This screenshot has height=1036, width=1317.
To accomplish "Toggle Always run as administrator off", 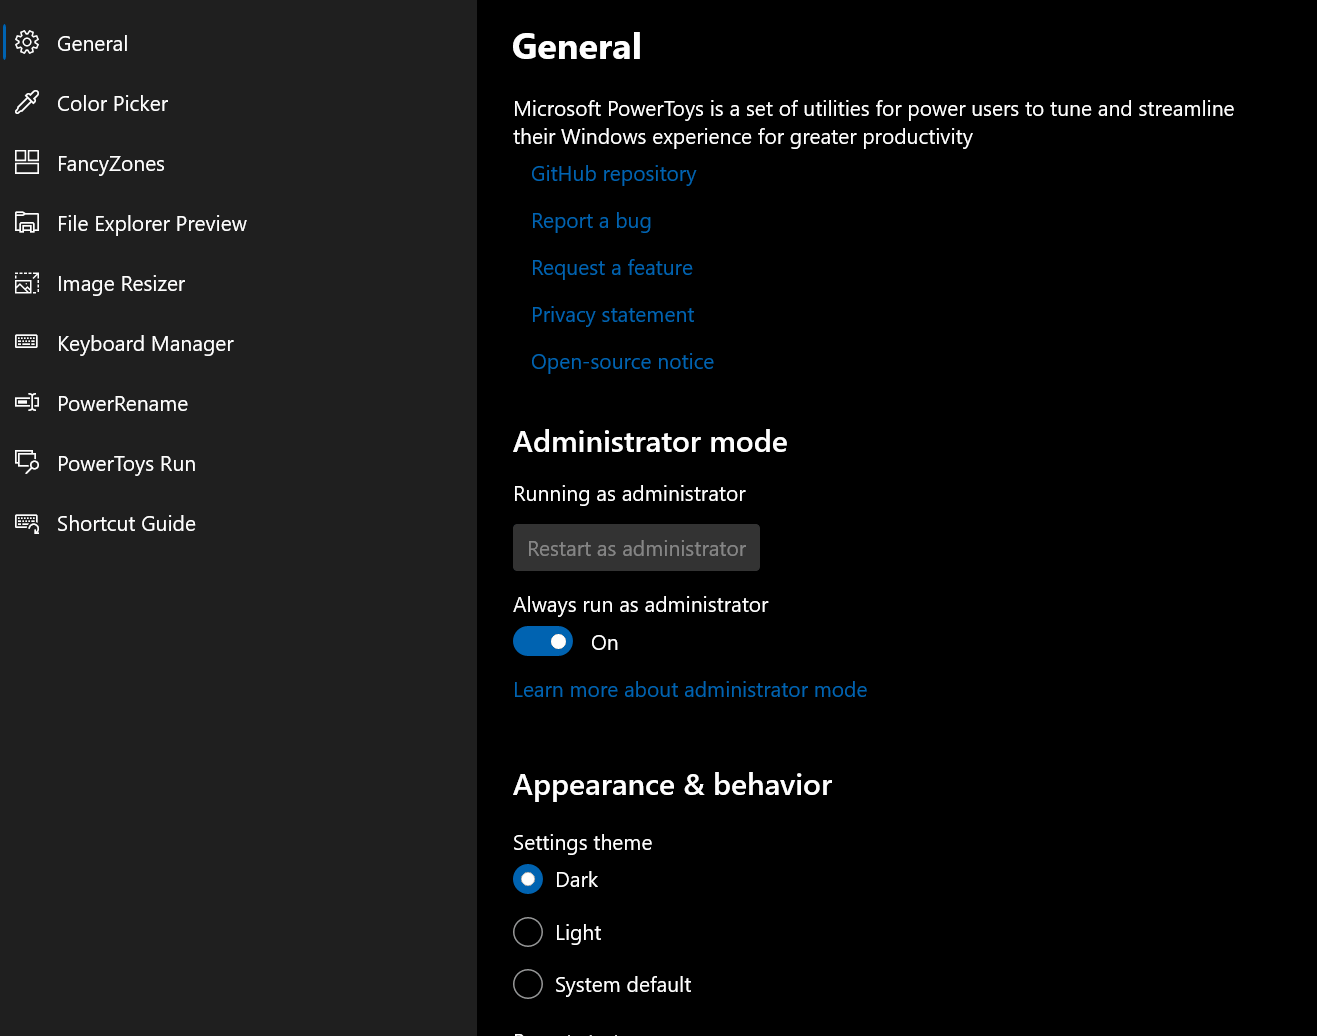I will (543, 641).
